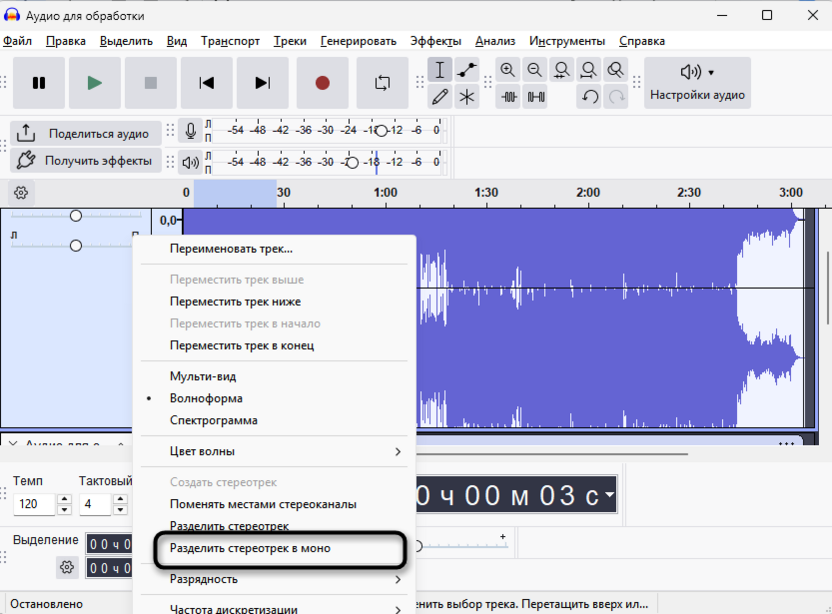Click the 1:00 mark on the timeline ruler
Screen dimensions: 832x614
tap(385, 193)
